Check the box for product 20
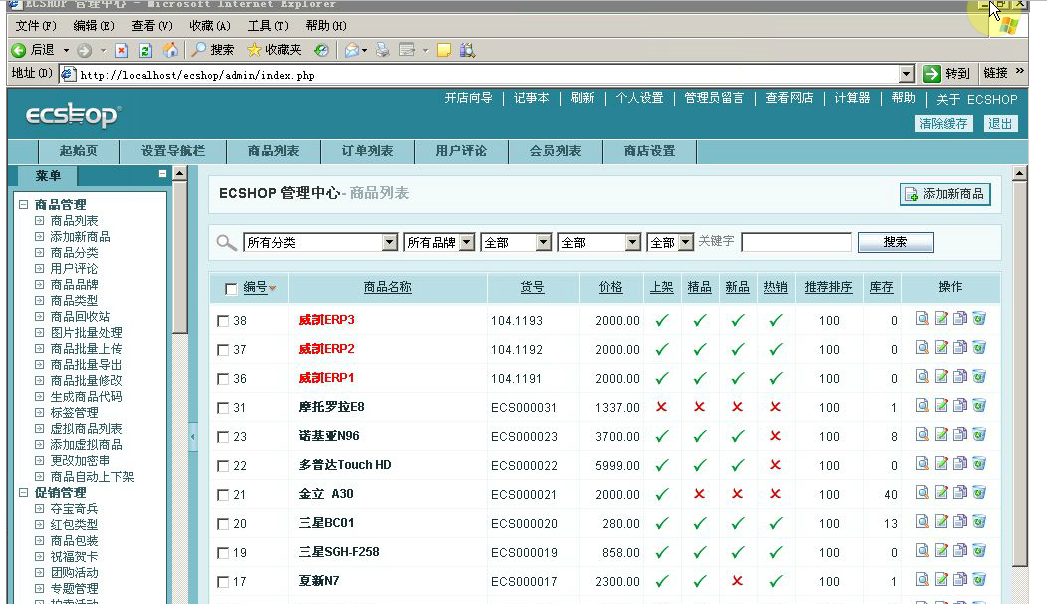The height and width of the screenshot is (604, 1047). tap(223, 524)
